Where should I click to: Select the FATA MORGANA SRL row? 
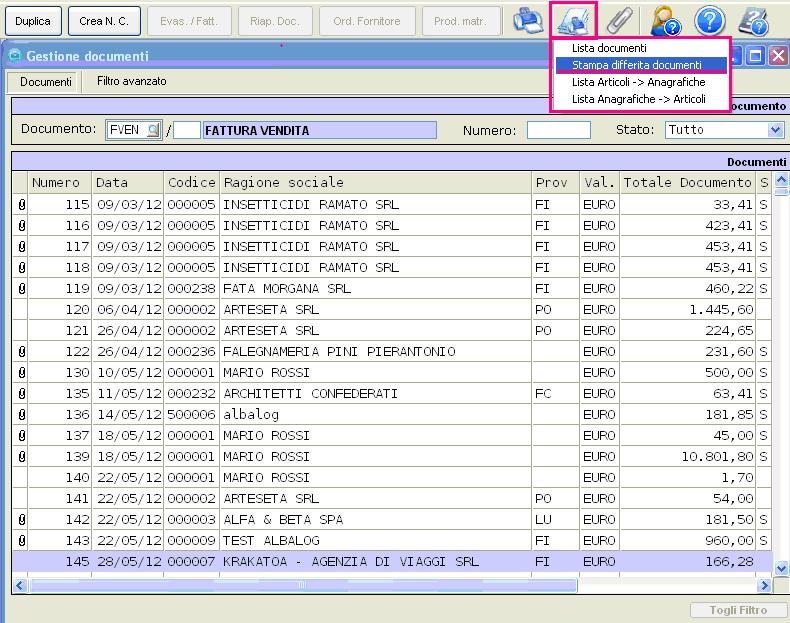pos(392,289)
